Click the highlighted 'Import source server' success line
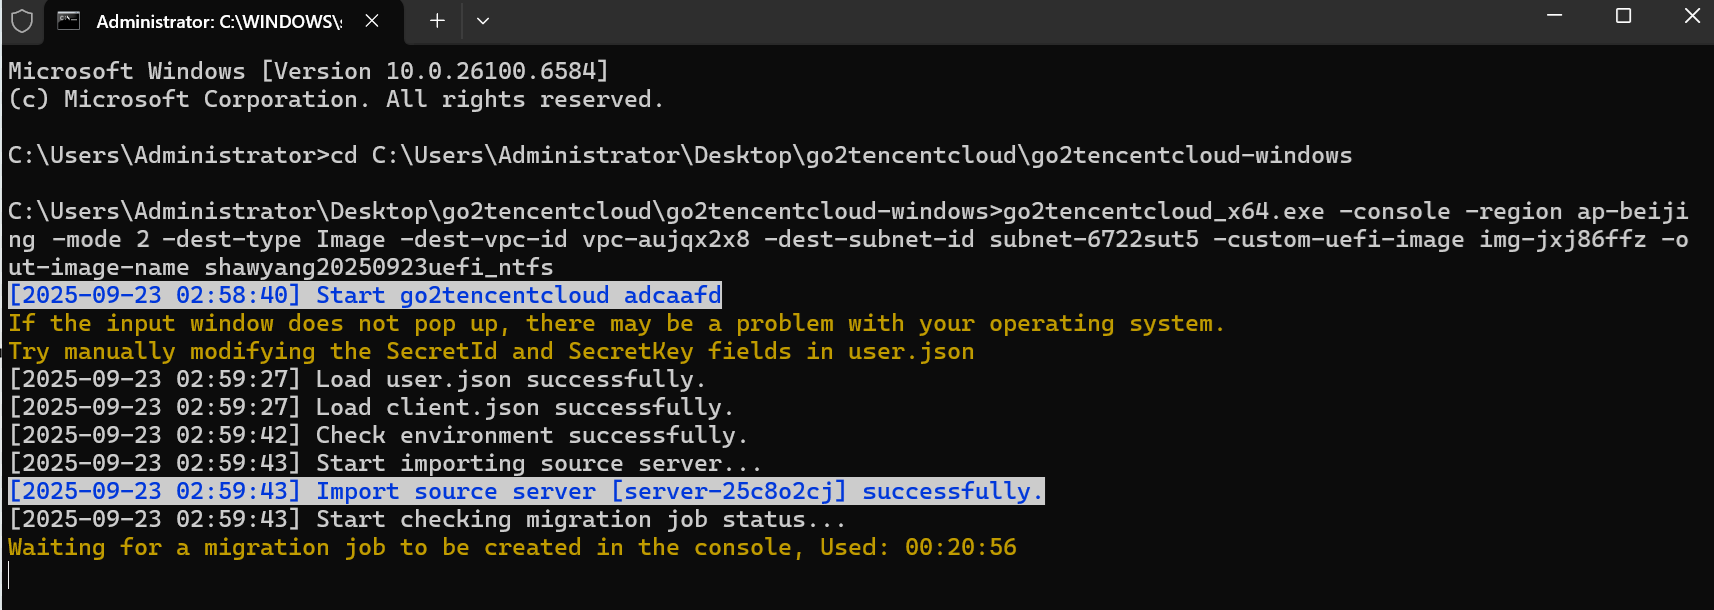Viewport: 1714px width, 610px height. click(526, 491)
